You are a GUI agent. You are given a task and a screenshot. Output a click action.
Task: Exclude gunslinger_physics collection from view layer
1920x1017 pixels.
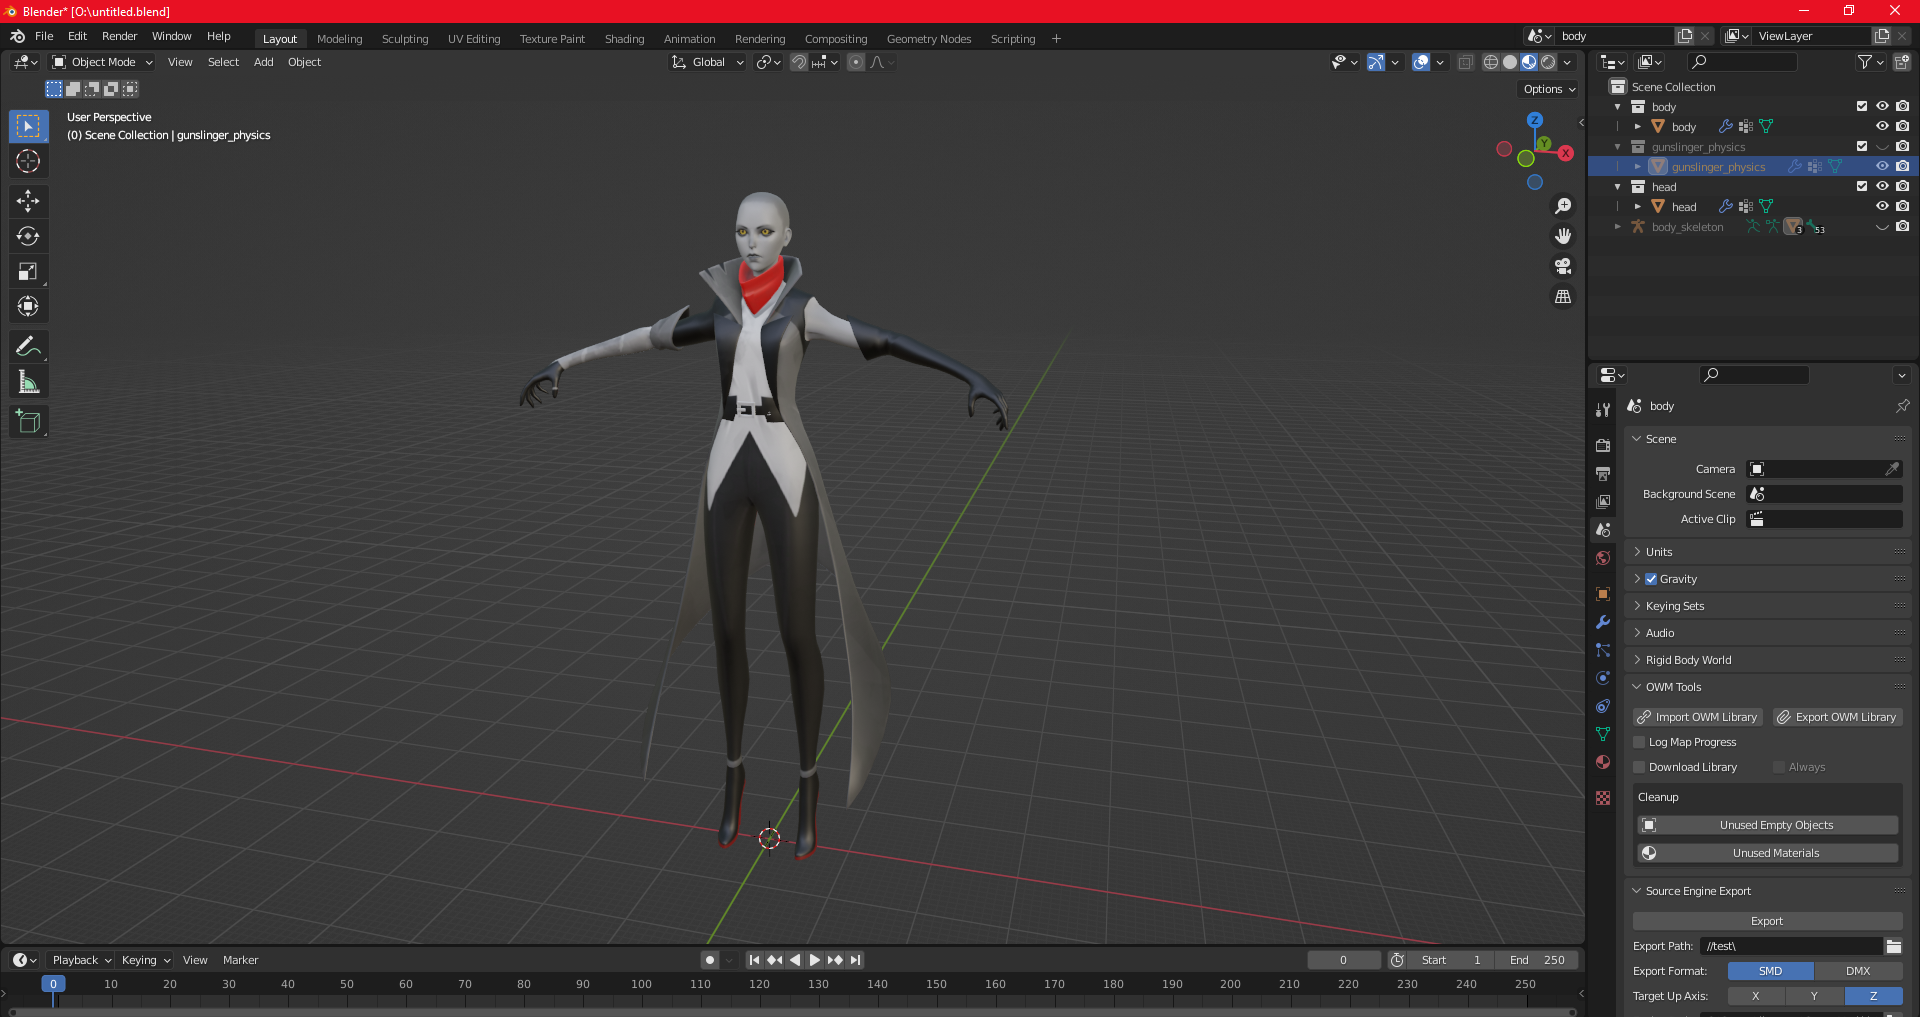click(x=1862, y=147)
